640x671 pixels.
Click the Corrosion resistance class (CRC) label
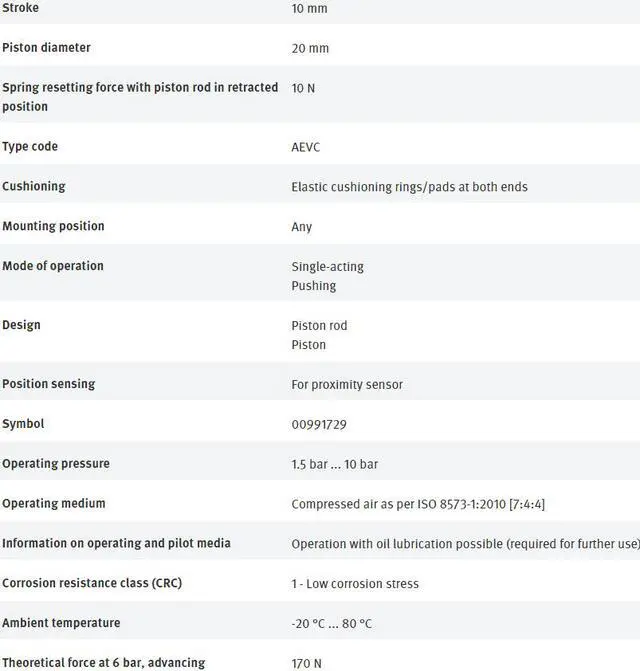[92, 583]
